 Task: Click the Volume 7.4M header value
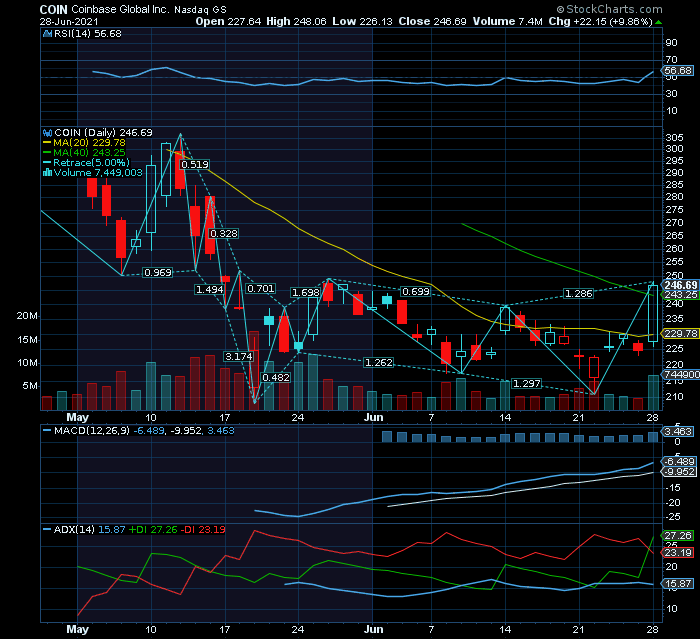pos(508,21)
